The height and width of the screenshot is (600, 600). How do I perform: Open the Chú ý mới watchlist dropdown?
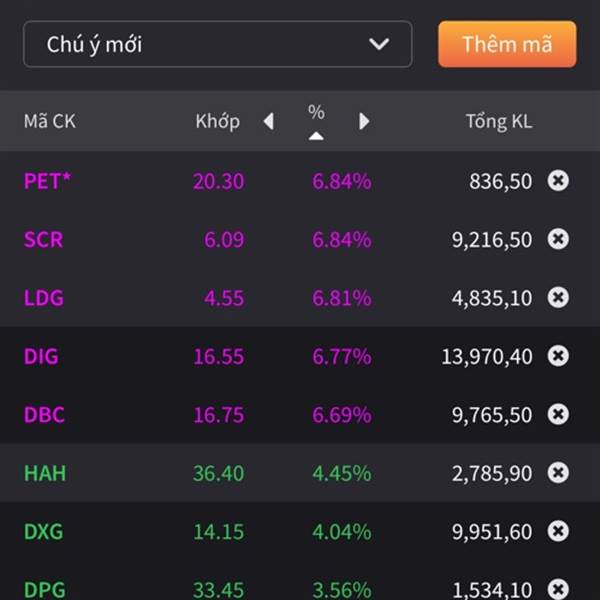point(218,44)
